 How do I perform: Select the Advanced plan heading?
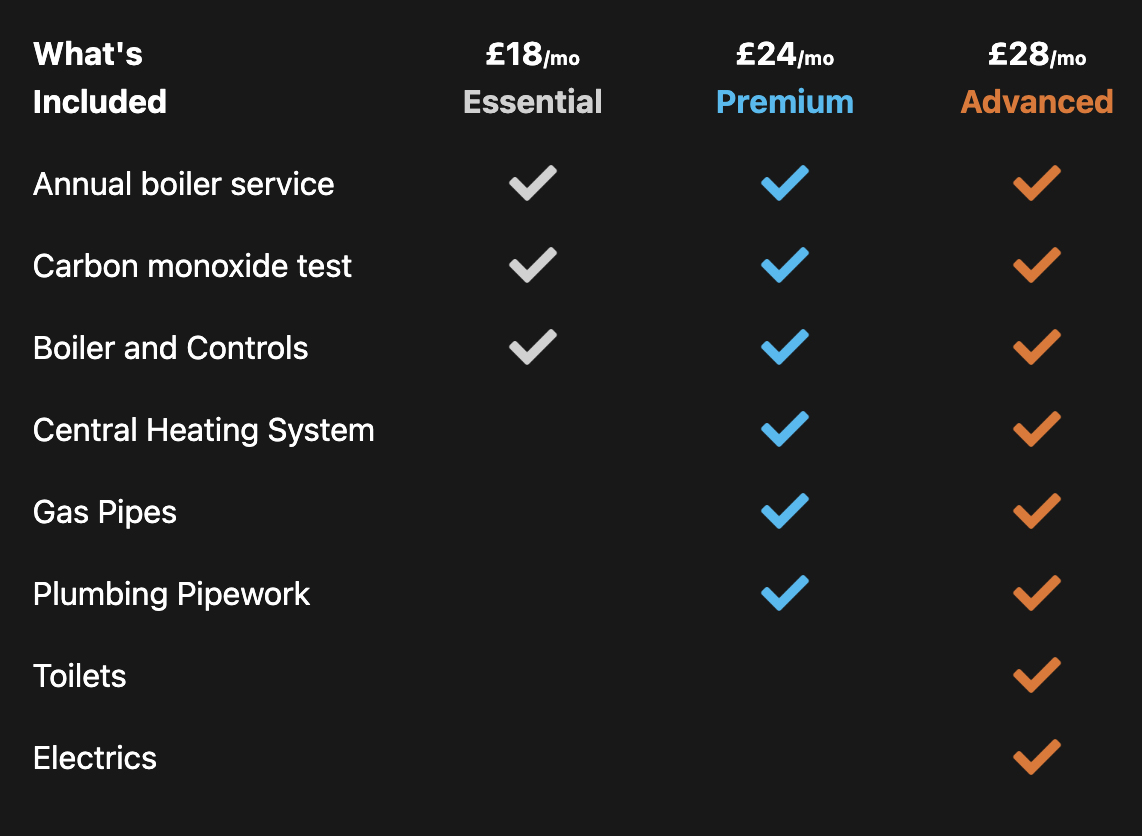click(x=1037, y=102)
